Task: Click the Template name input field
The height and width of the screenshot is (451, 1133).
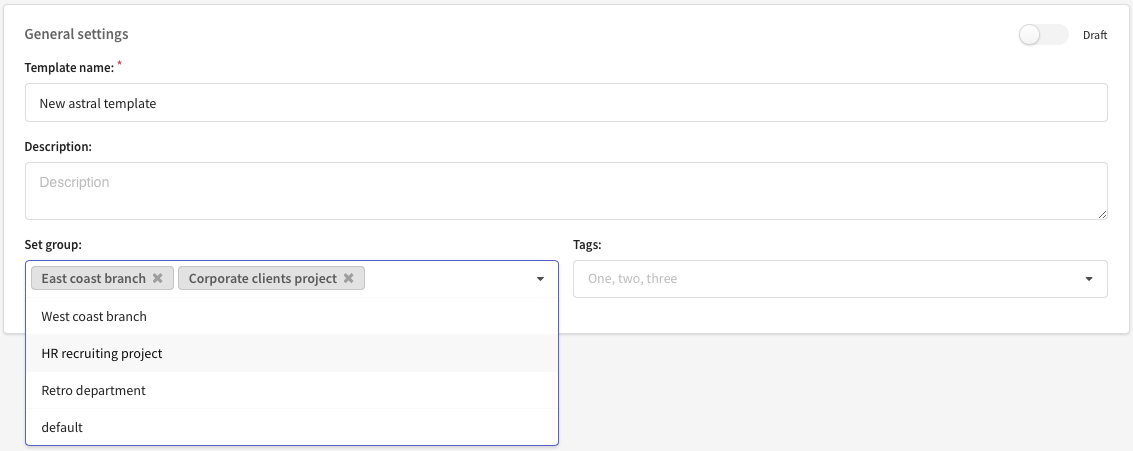Action: coord(566,103)
